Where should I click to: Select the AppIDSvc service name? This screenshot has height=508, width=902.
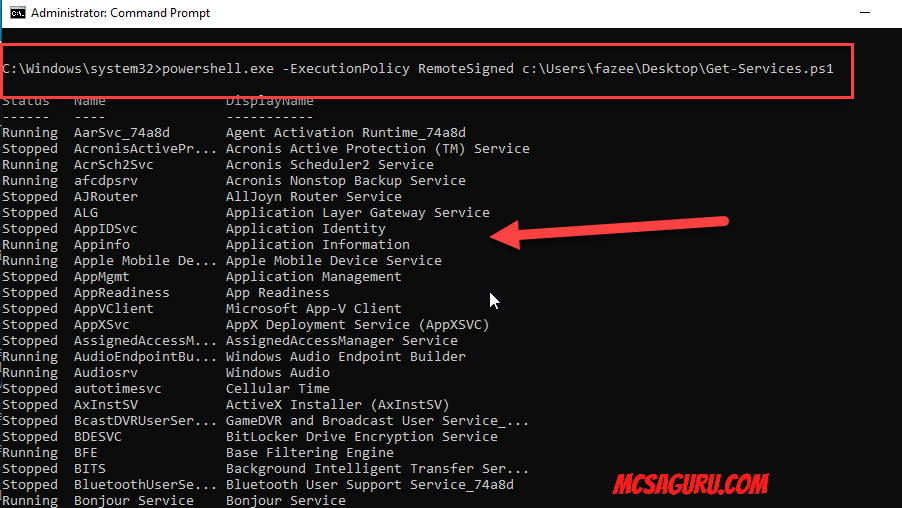pyautogui.click(x=106, y=229)
